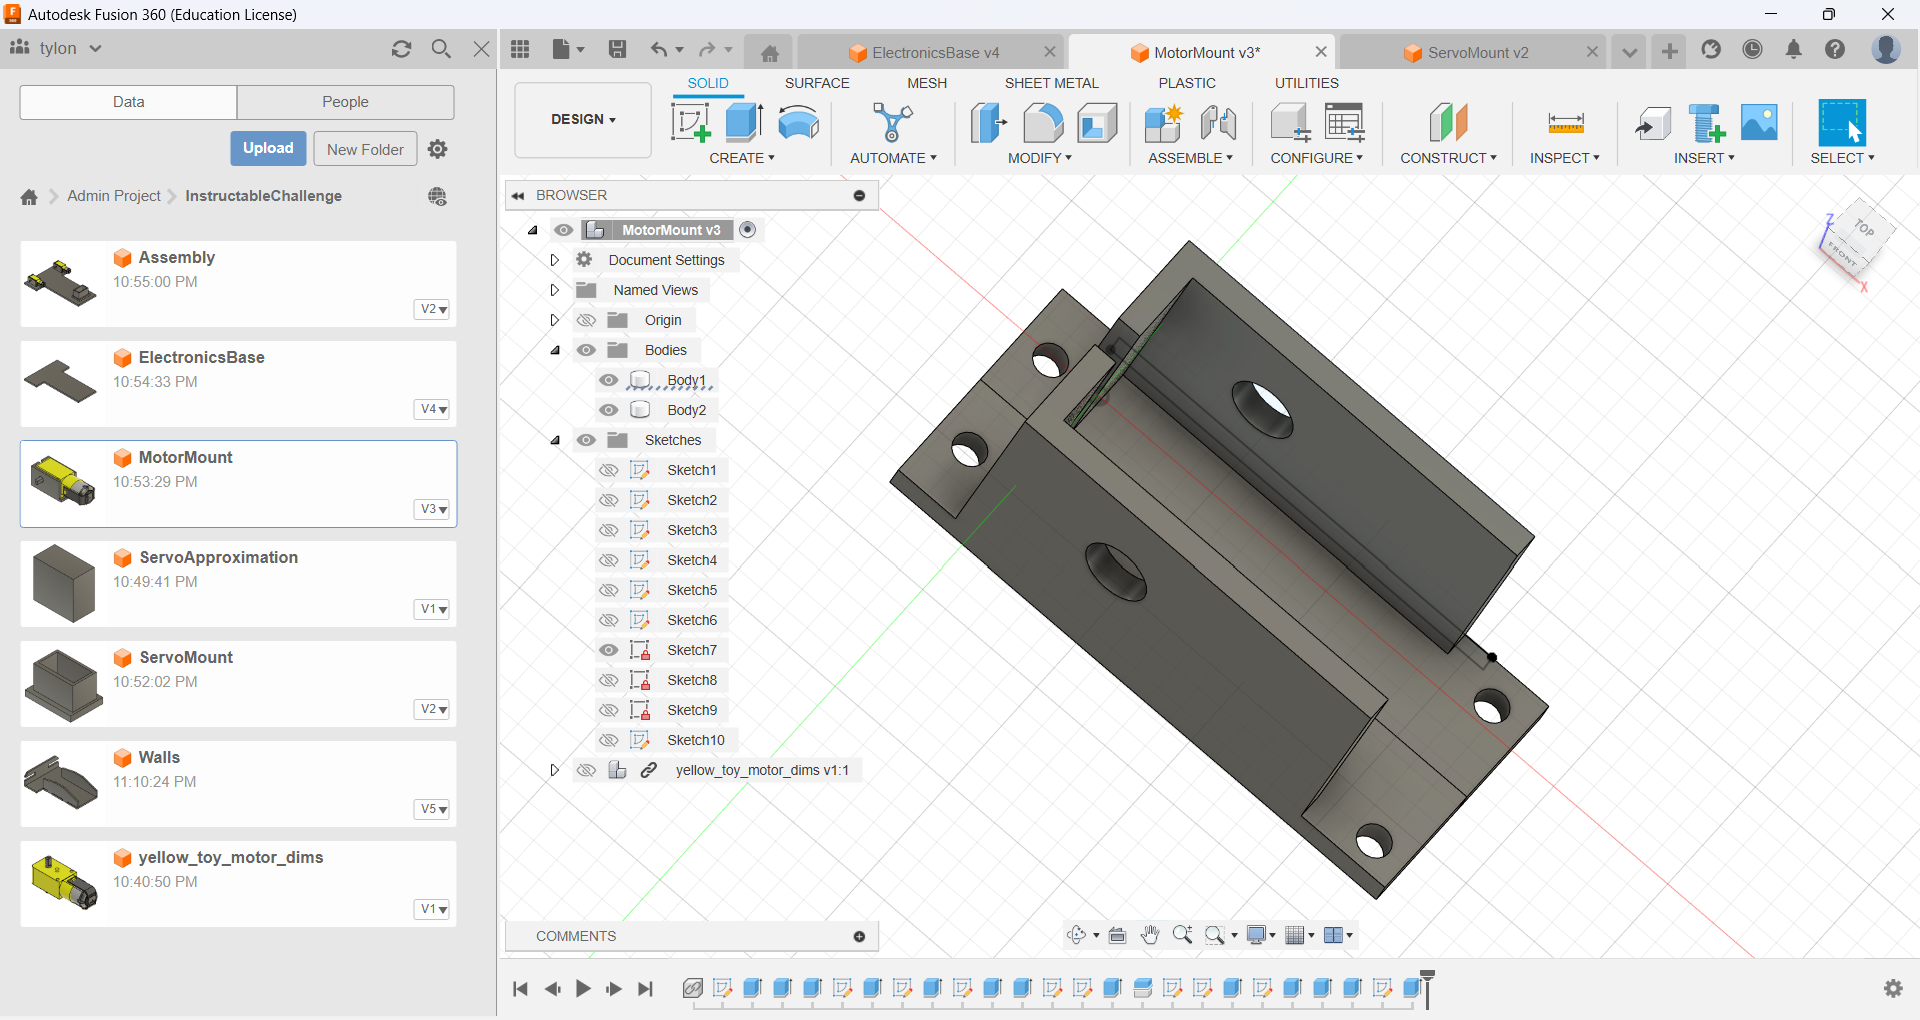Collapse the Sketches folder
1920x1020 pixels.
tap(555, 440)
